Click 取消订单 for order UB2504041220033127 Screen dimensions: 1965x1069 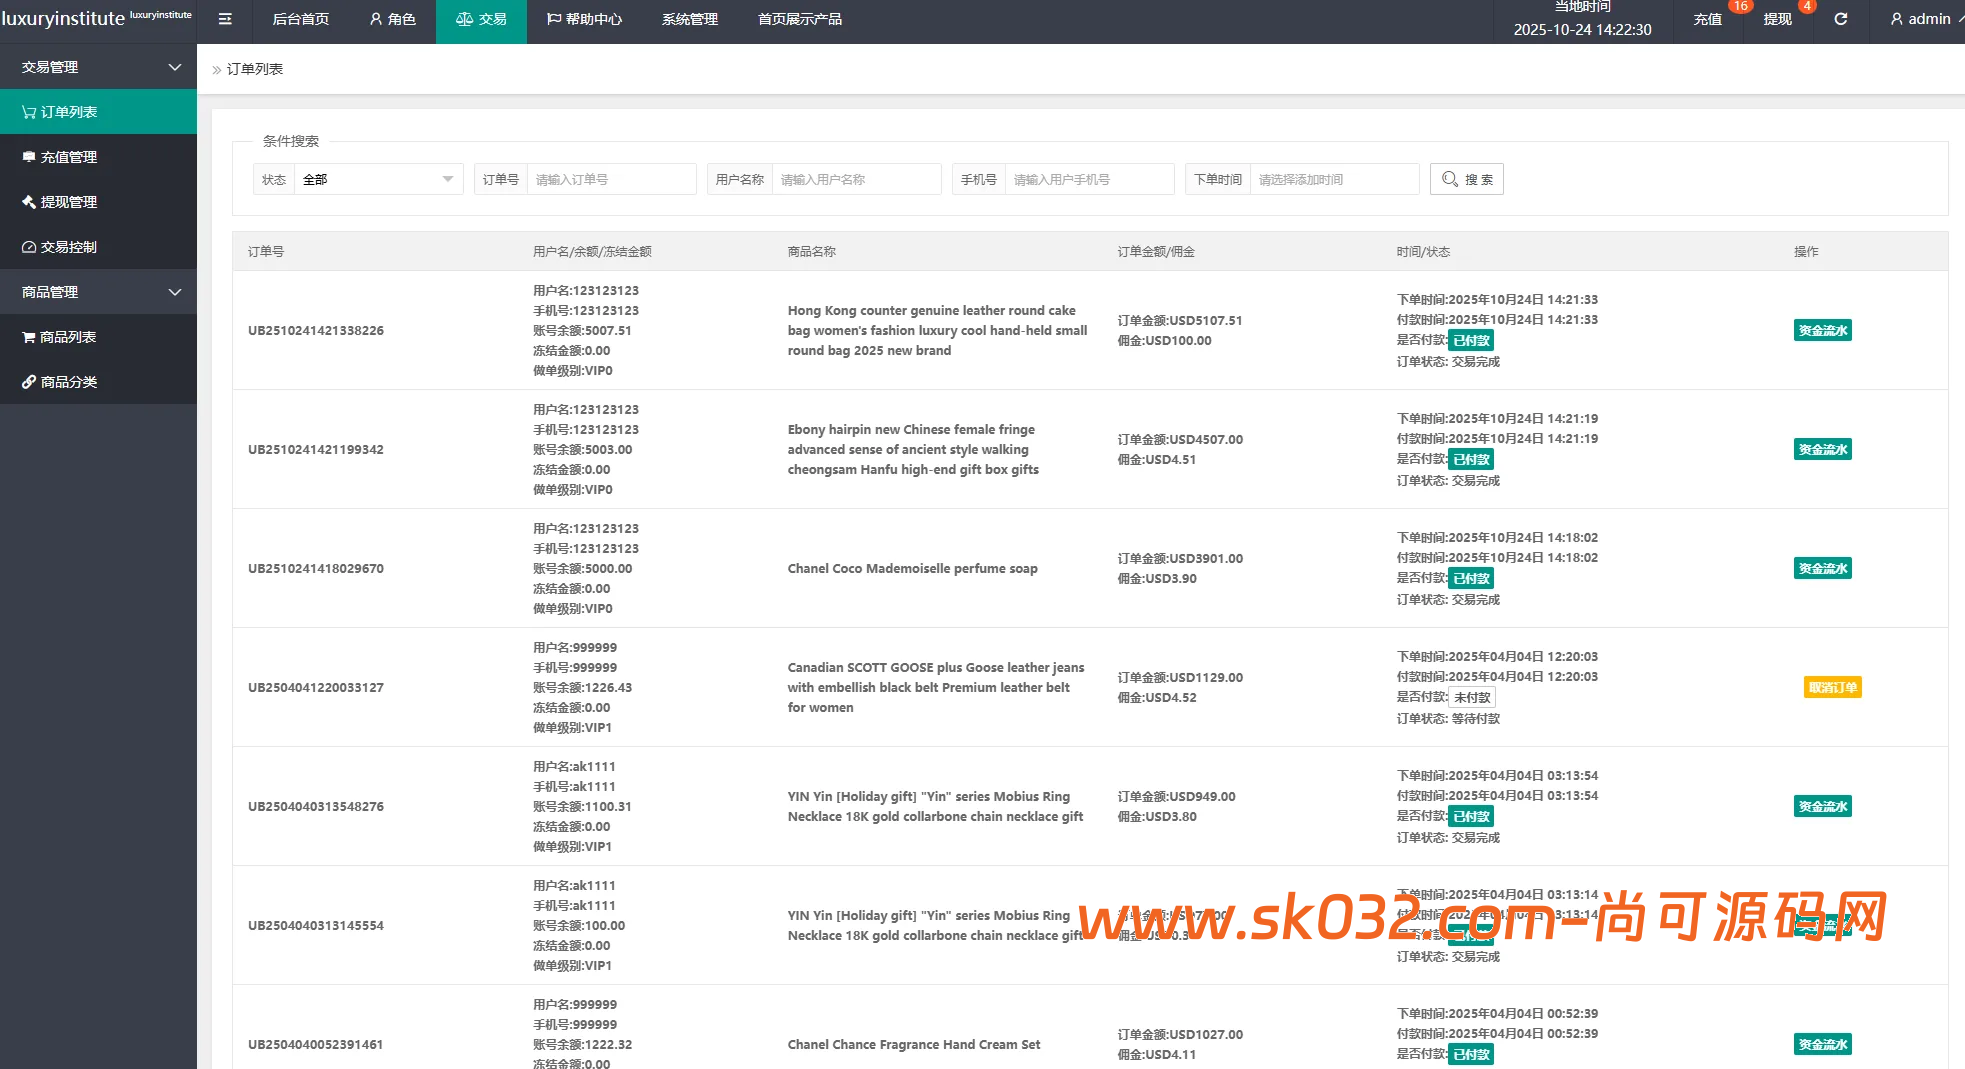coord(1832,687)
